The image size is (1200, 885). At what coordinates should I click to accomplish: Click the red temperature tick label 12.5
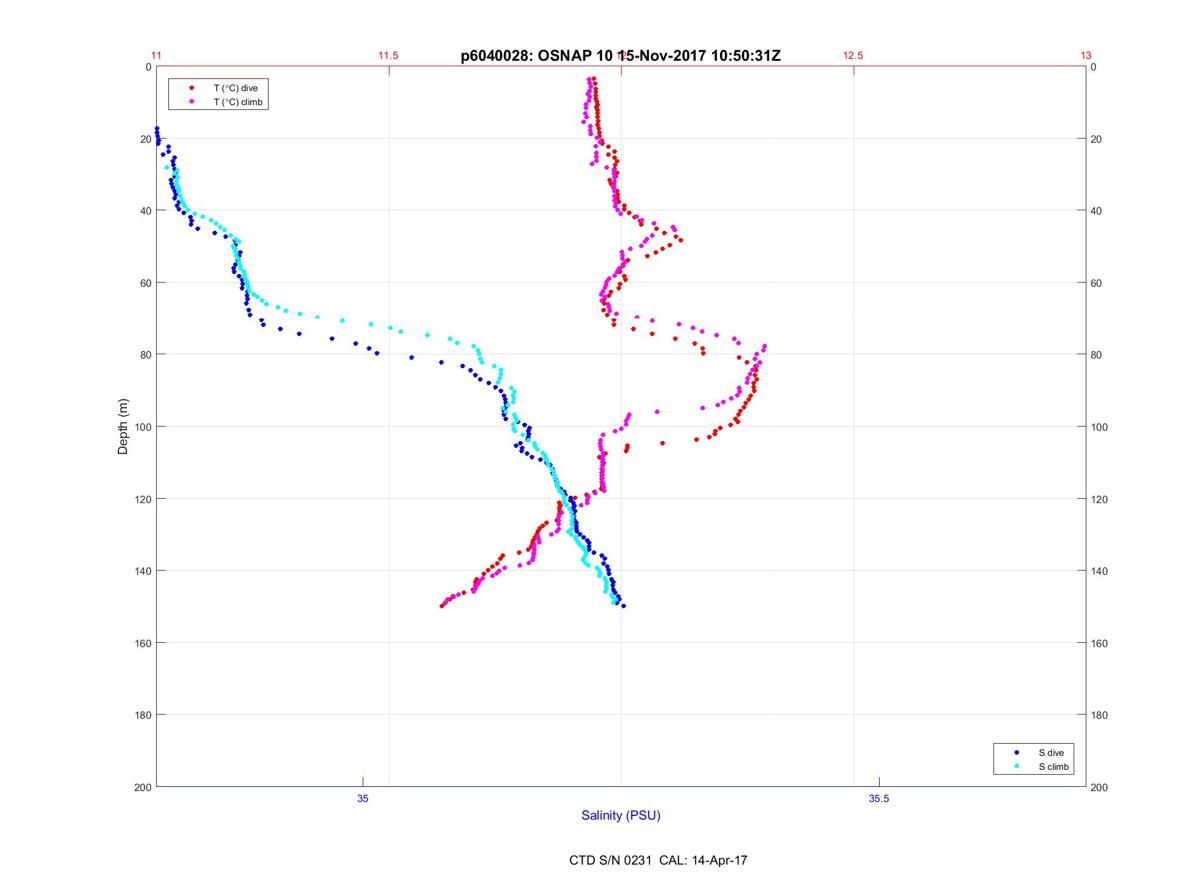pyautogui.click(x=853, y=56)
